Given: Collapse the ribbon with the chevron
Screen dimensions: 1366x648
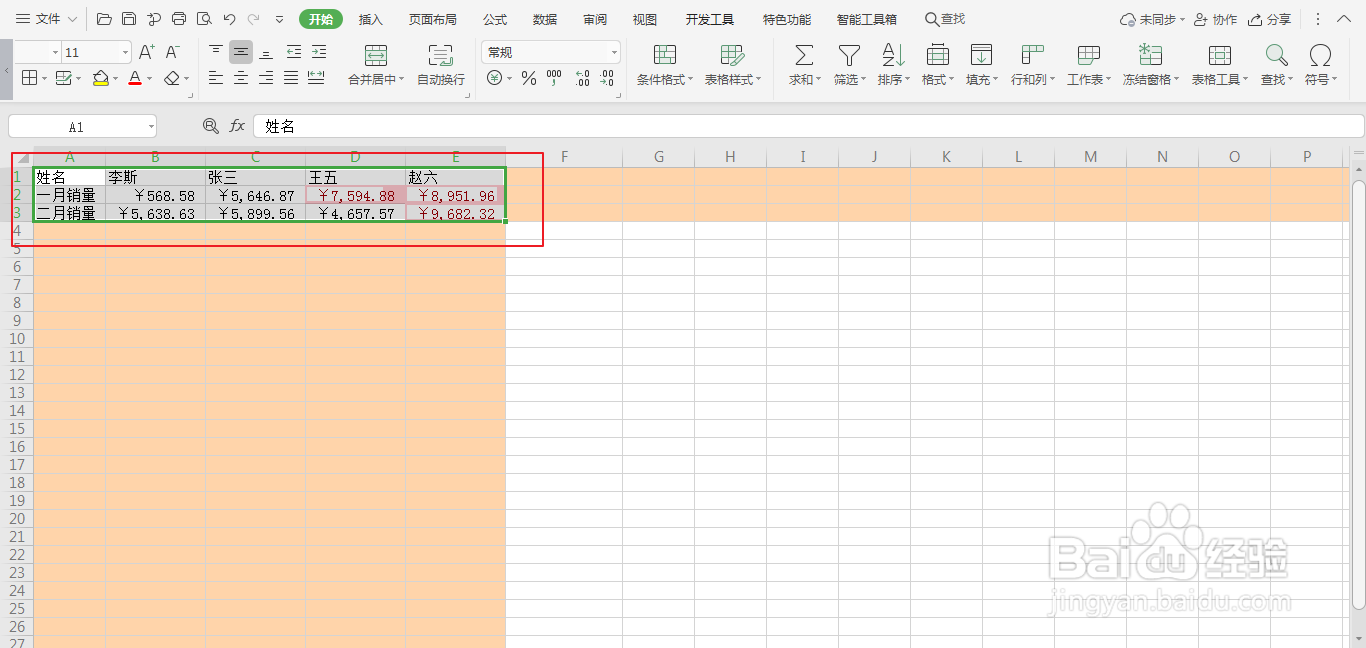Looking at the screenshot, I should click(x=1345, y=19).
